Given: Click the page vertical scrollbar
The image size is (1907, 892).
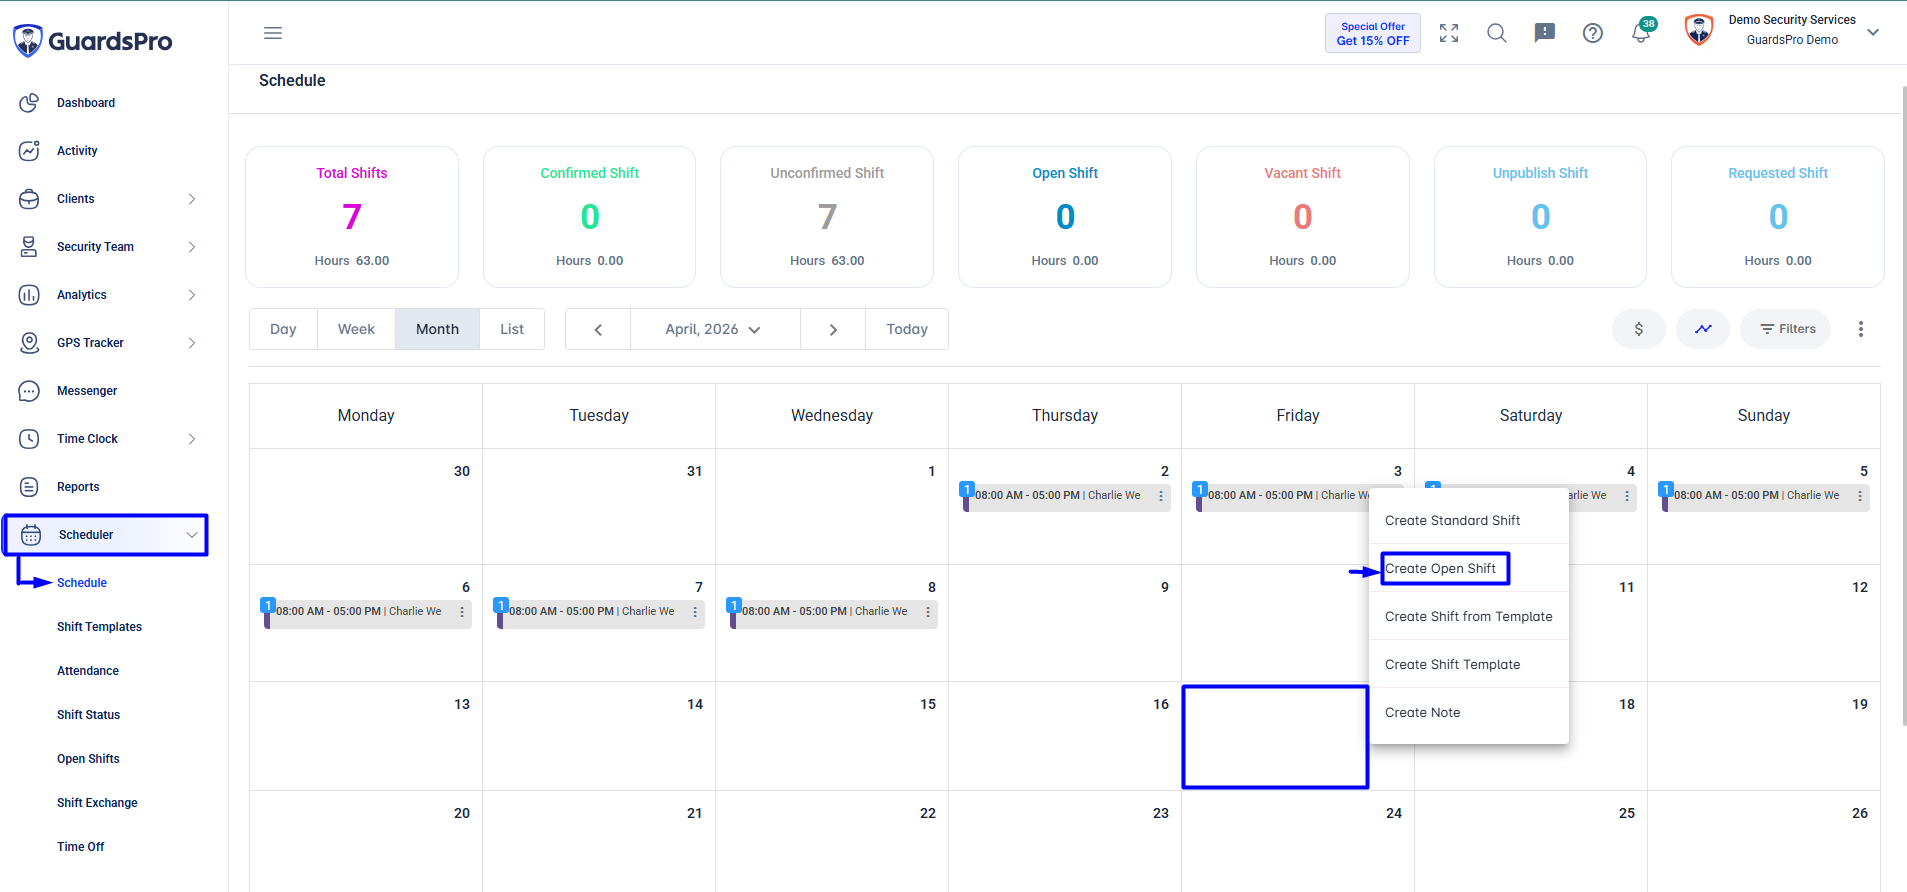Looking at the screenshot, I should (x=1903, y=405).
